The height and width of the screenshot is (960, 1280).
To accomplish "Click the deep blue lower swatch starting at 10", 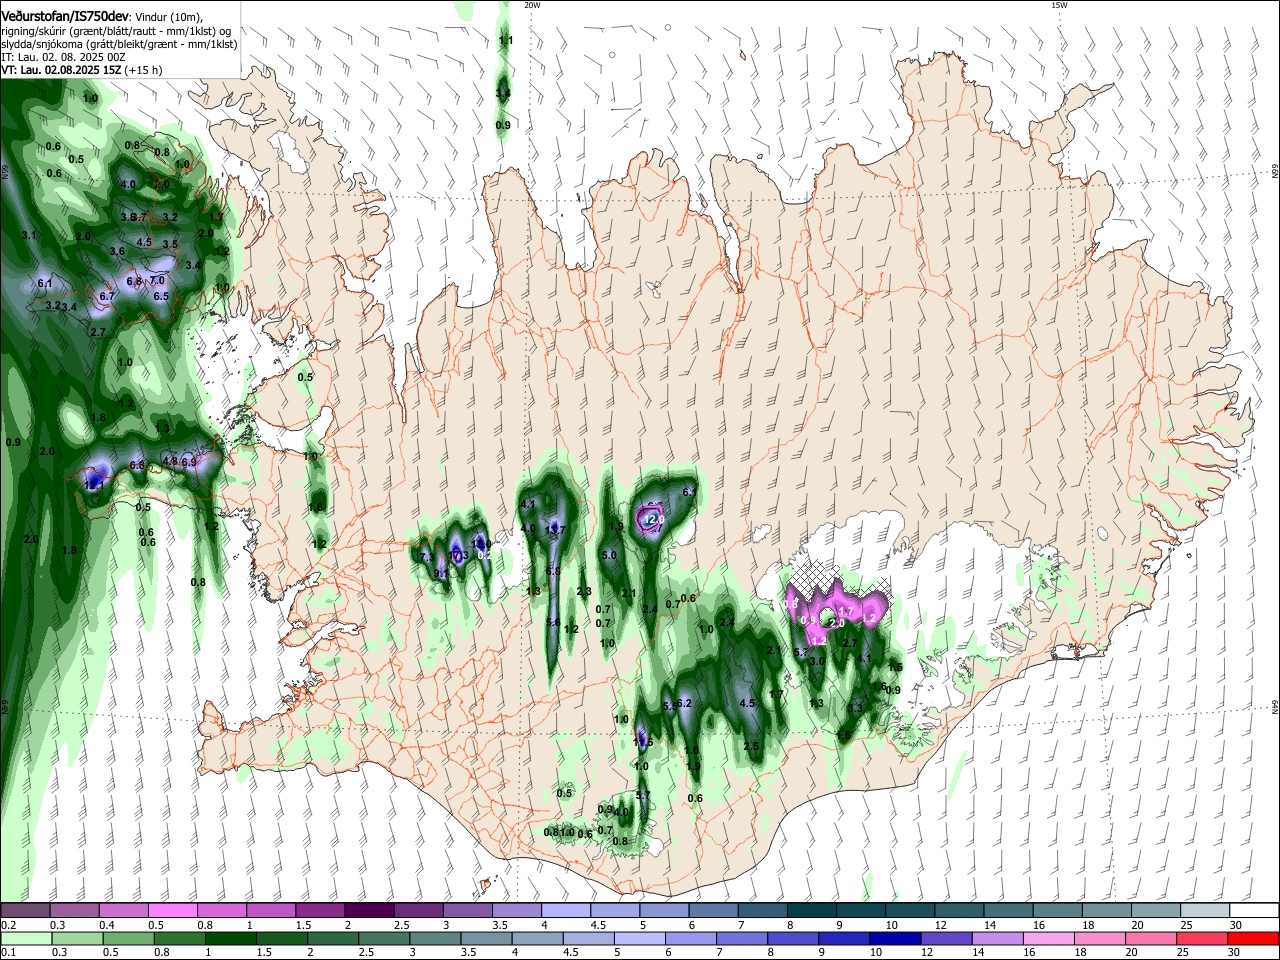I will click(x=896, y=938).
